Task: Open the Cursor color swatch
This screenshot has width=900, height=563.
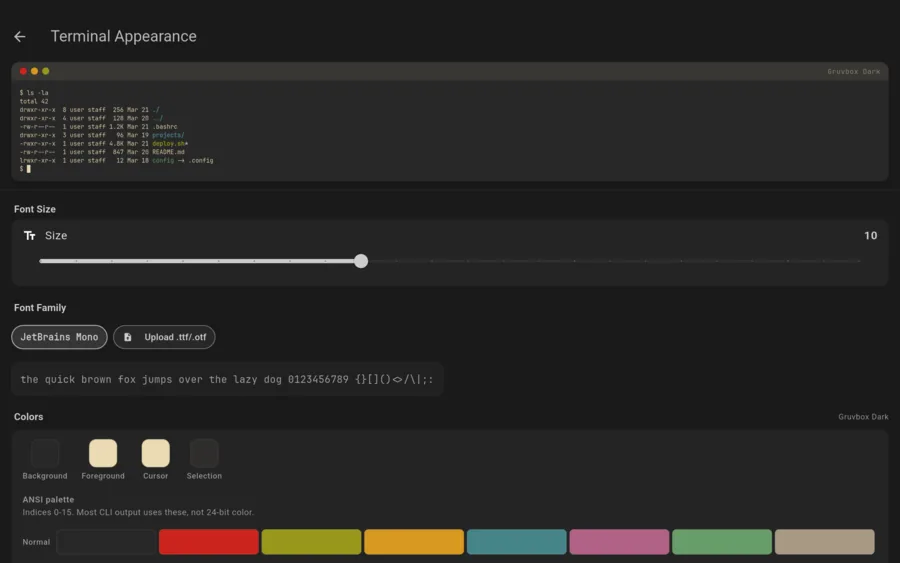Action: click(156, 453)
